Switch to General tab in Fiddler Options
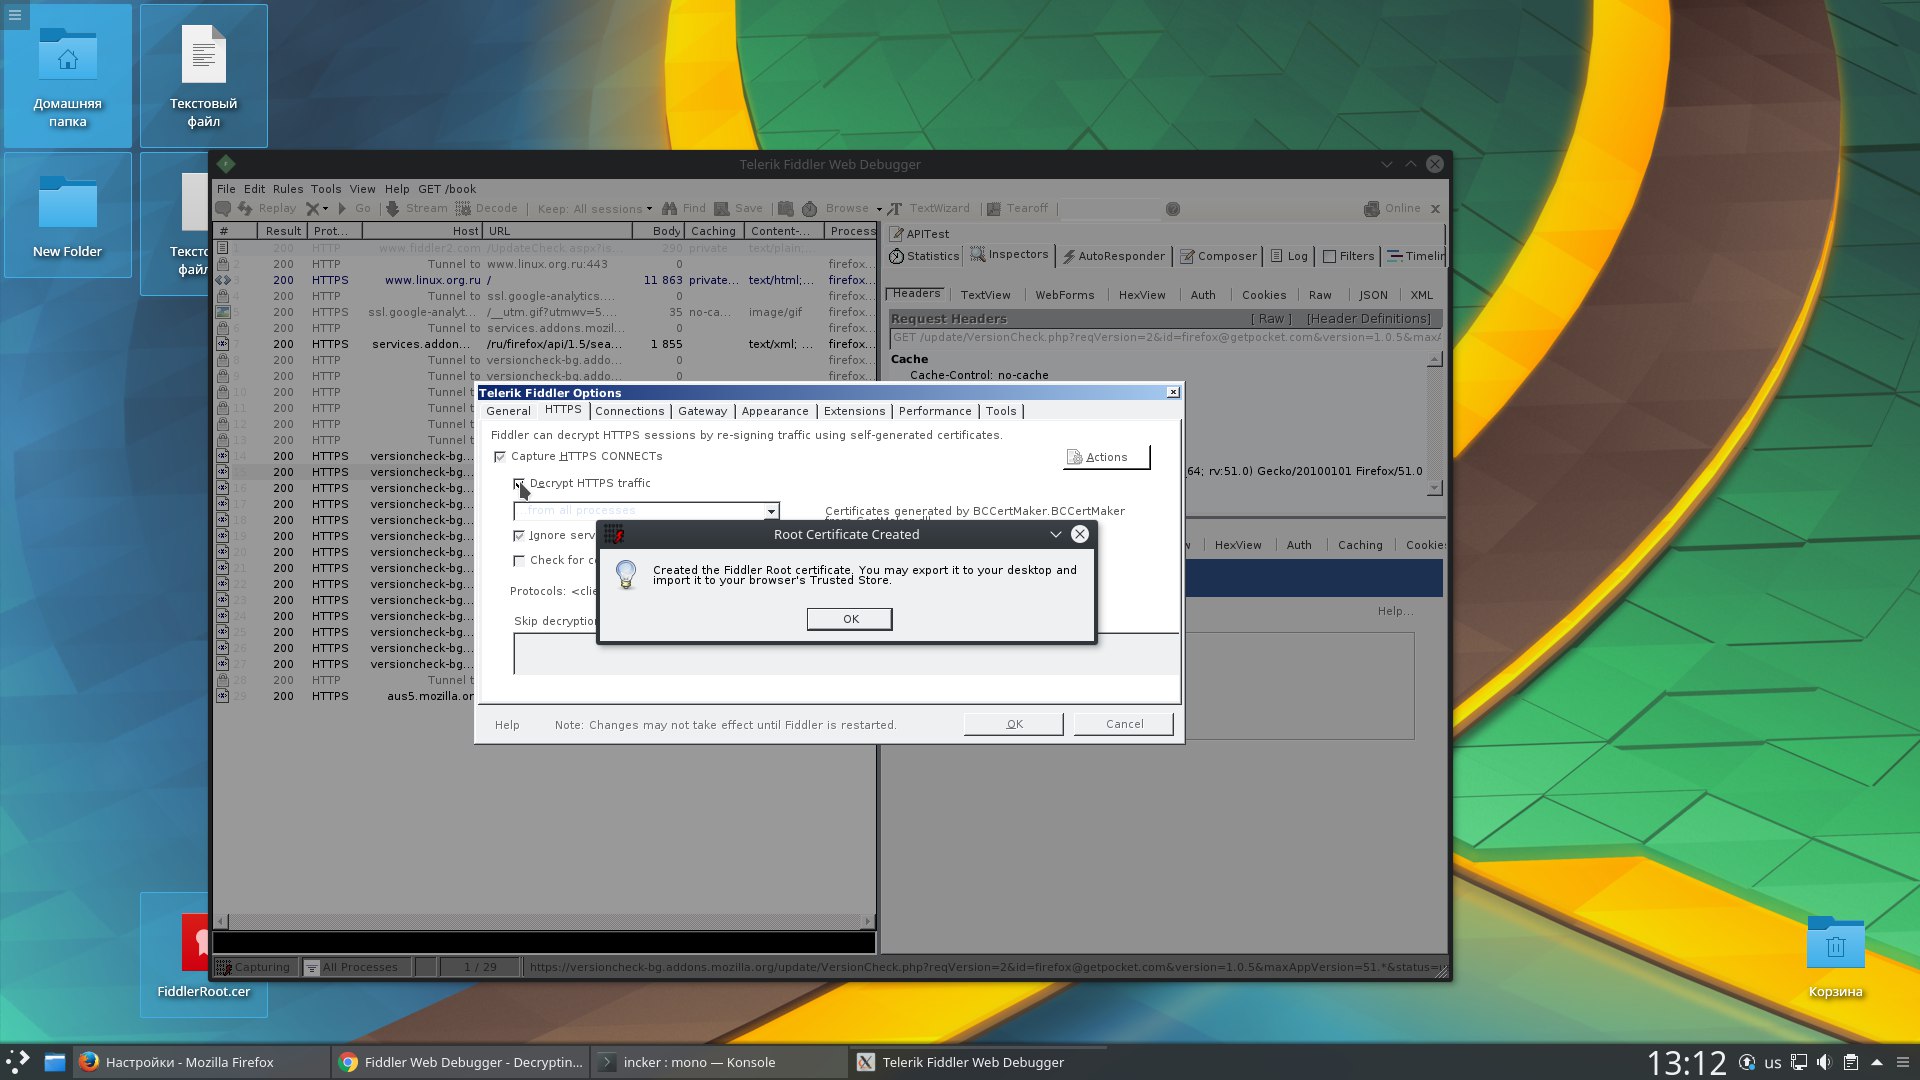The width and height of the screenshot is (1920, 1080). (508, 411)
